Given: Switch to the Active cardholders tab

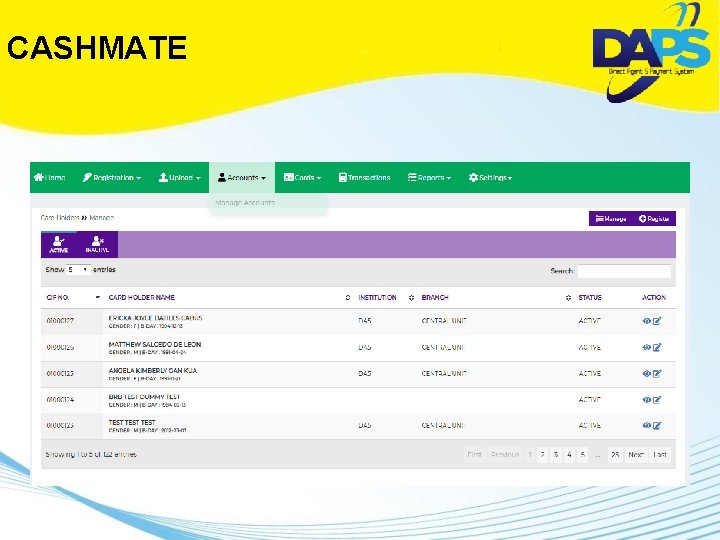Looking at the screenshot, I should coord(59,244).
